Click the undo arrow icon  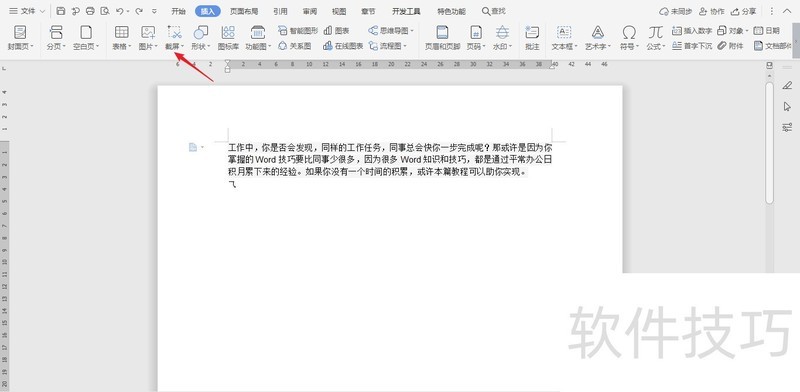click(x=119, y=11)
